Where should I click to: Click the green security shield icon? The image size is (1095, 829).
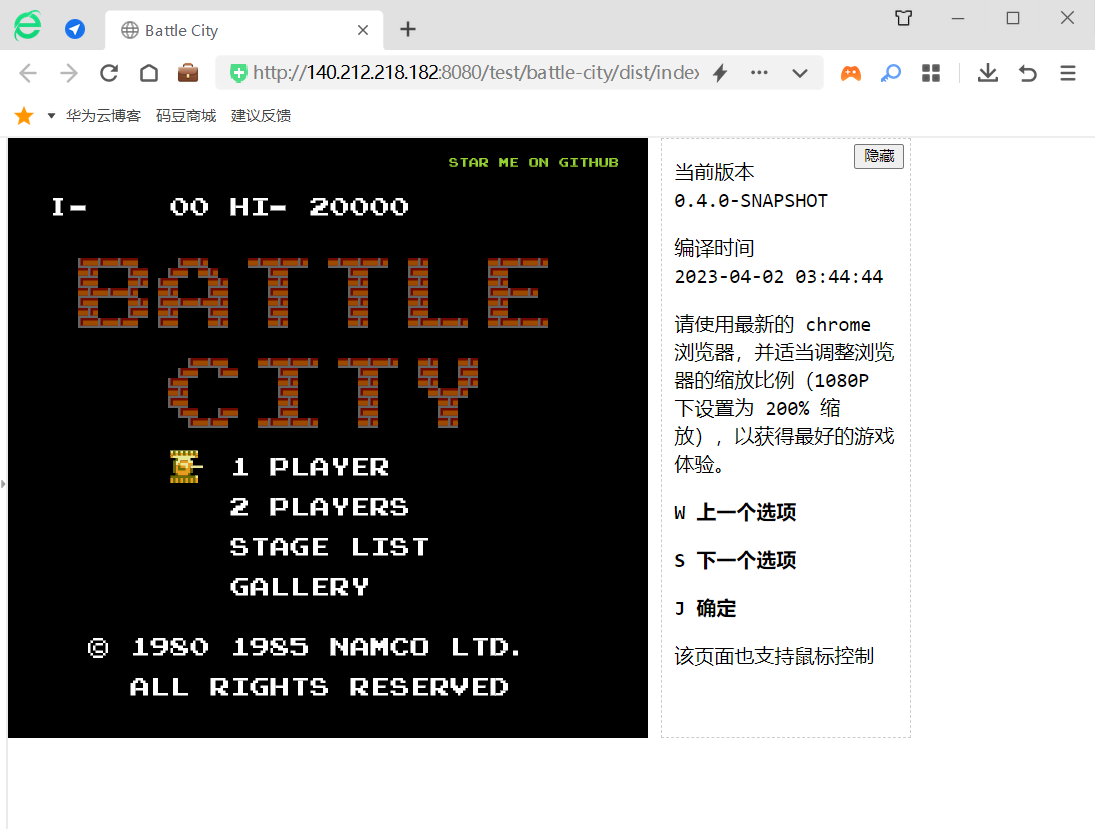(238, 73)
